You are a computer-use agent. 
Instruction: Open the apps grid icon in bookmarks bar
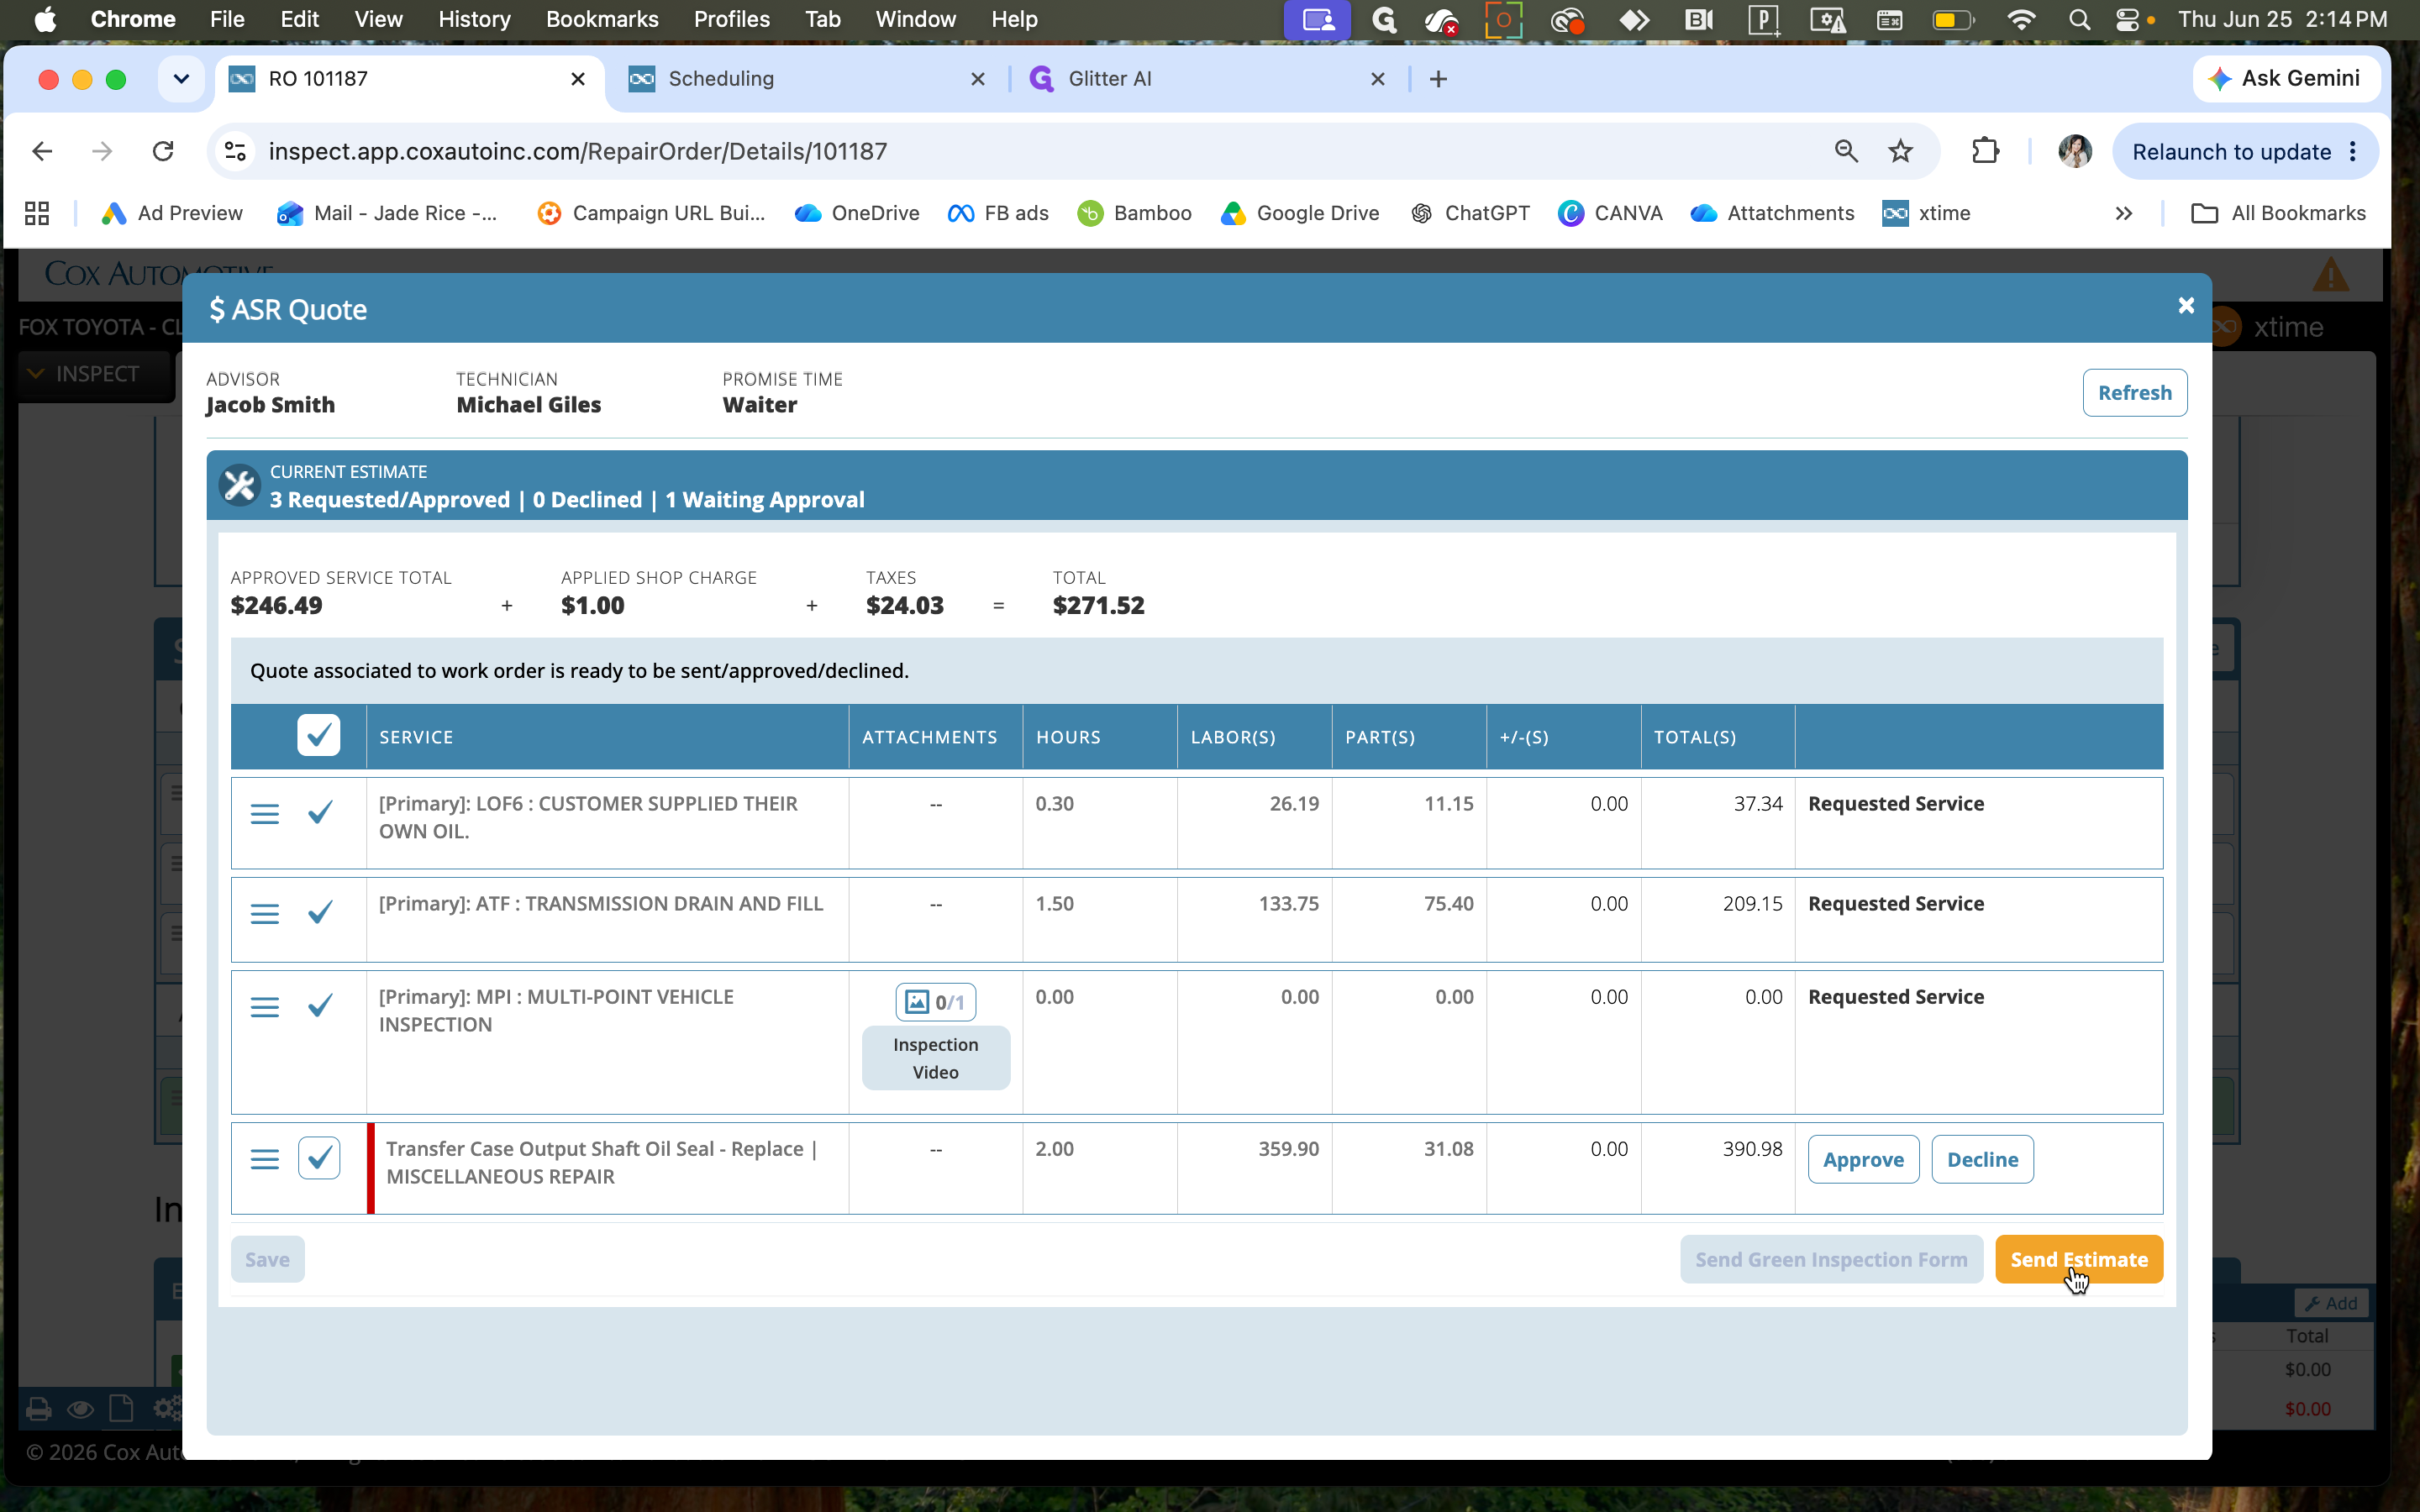(x=37, y=213)
